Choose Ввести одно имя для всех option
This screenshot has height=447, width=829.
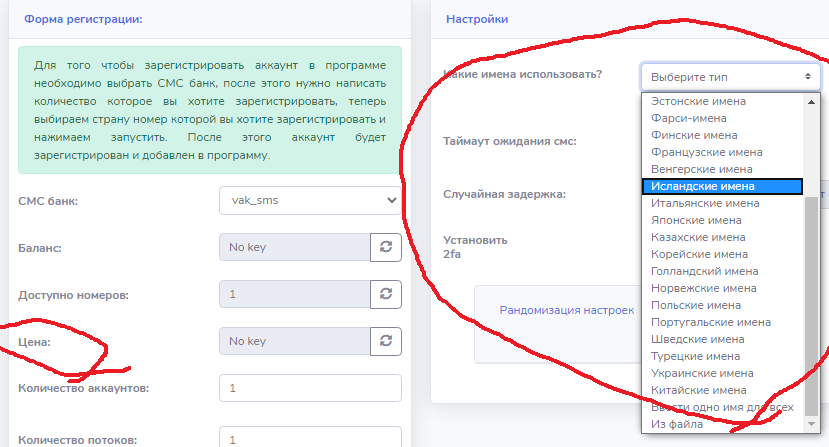(722, 407)
